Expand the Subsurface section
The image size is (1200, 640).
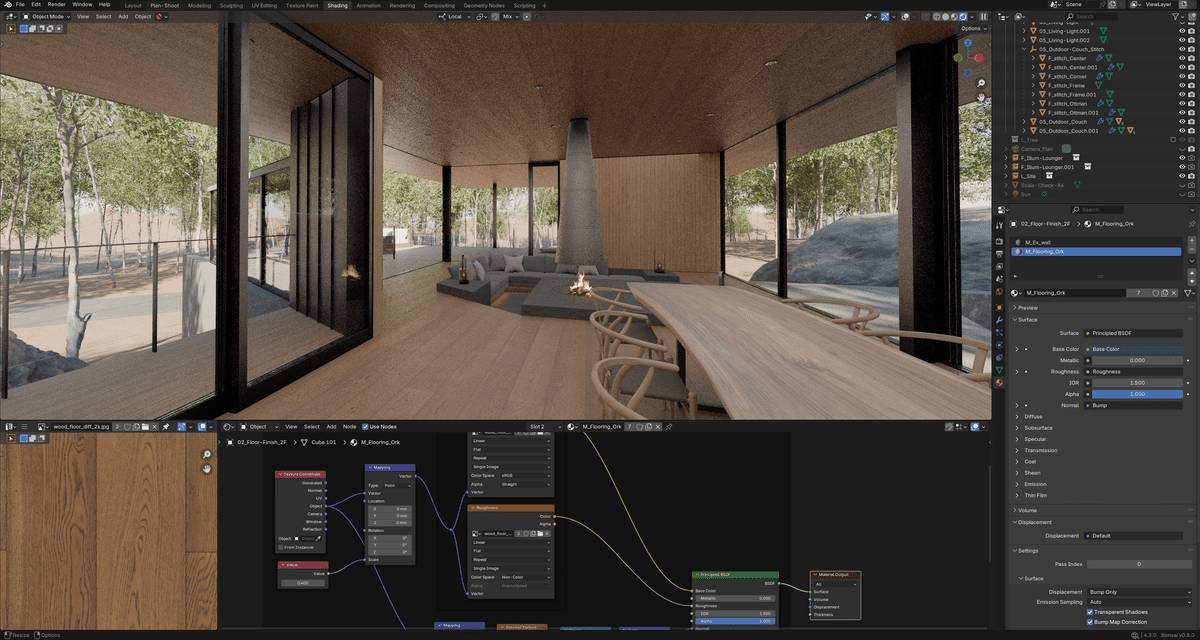tap(1040, 426)
